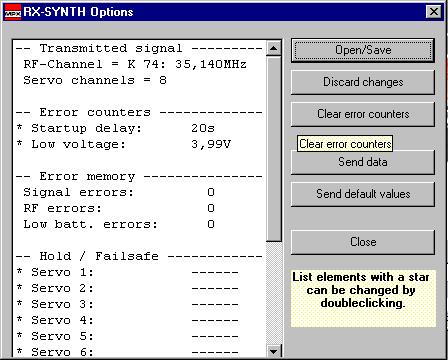Click the list scrollbar down arrow
Viewport: 448px width, 360px height.
274,351
